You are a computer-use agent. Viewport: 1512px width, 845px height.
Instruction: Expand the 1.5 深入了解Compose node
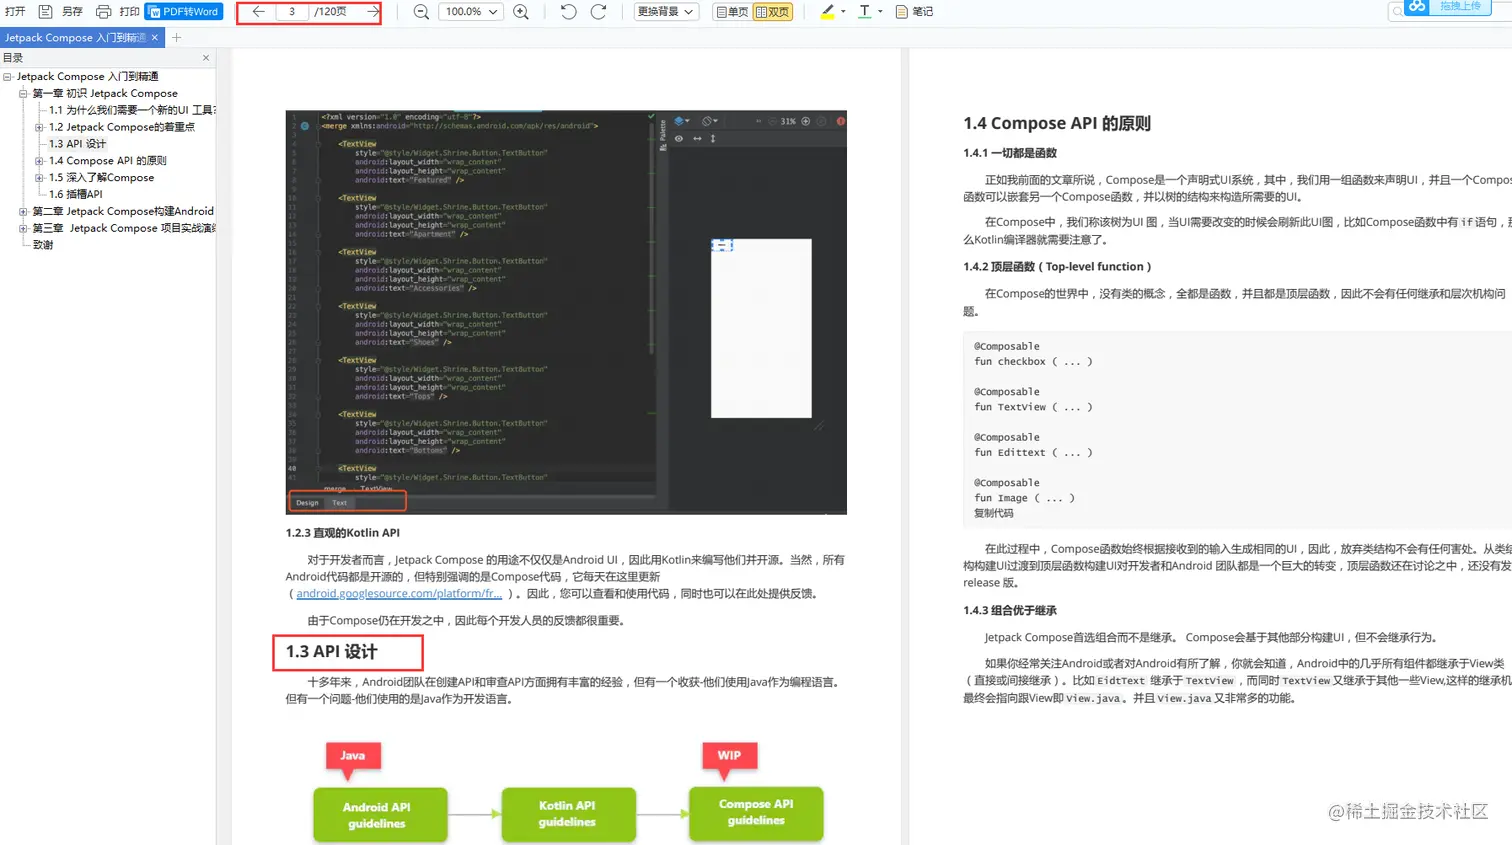coord(39,178)
